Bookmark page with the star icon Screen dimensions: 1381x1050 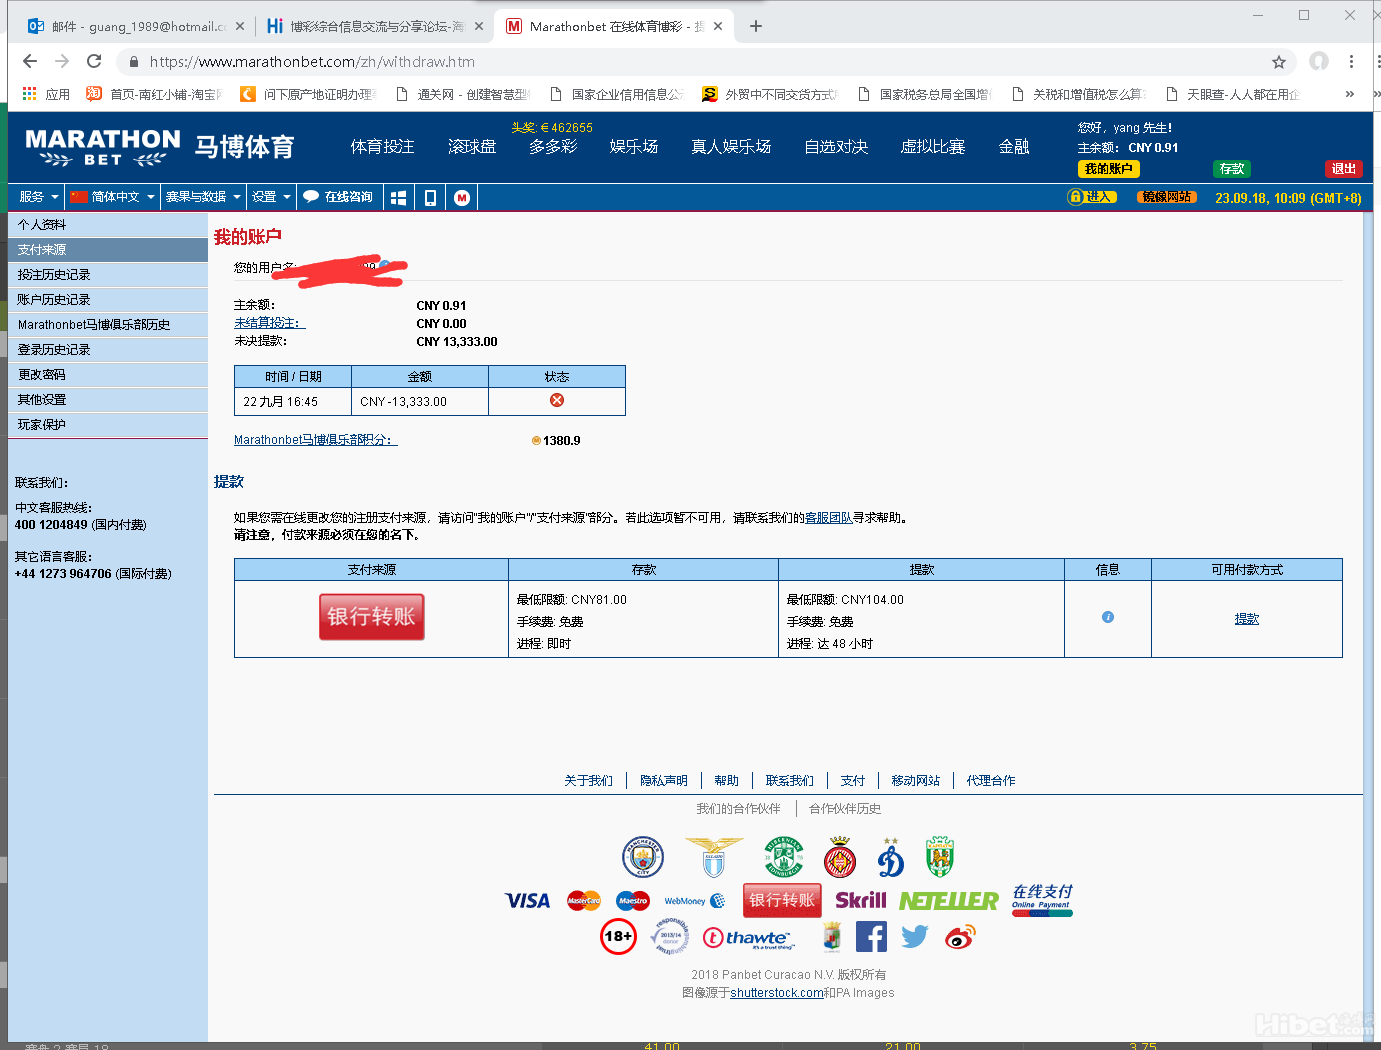coord(1278,62)
